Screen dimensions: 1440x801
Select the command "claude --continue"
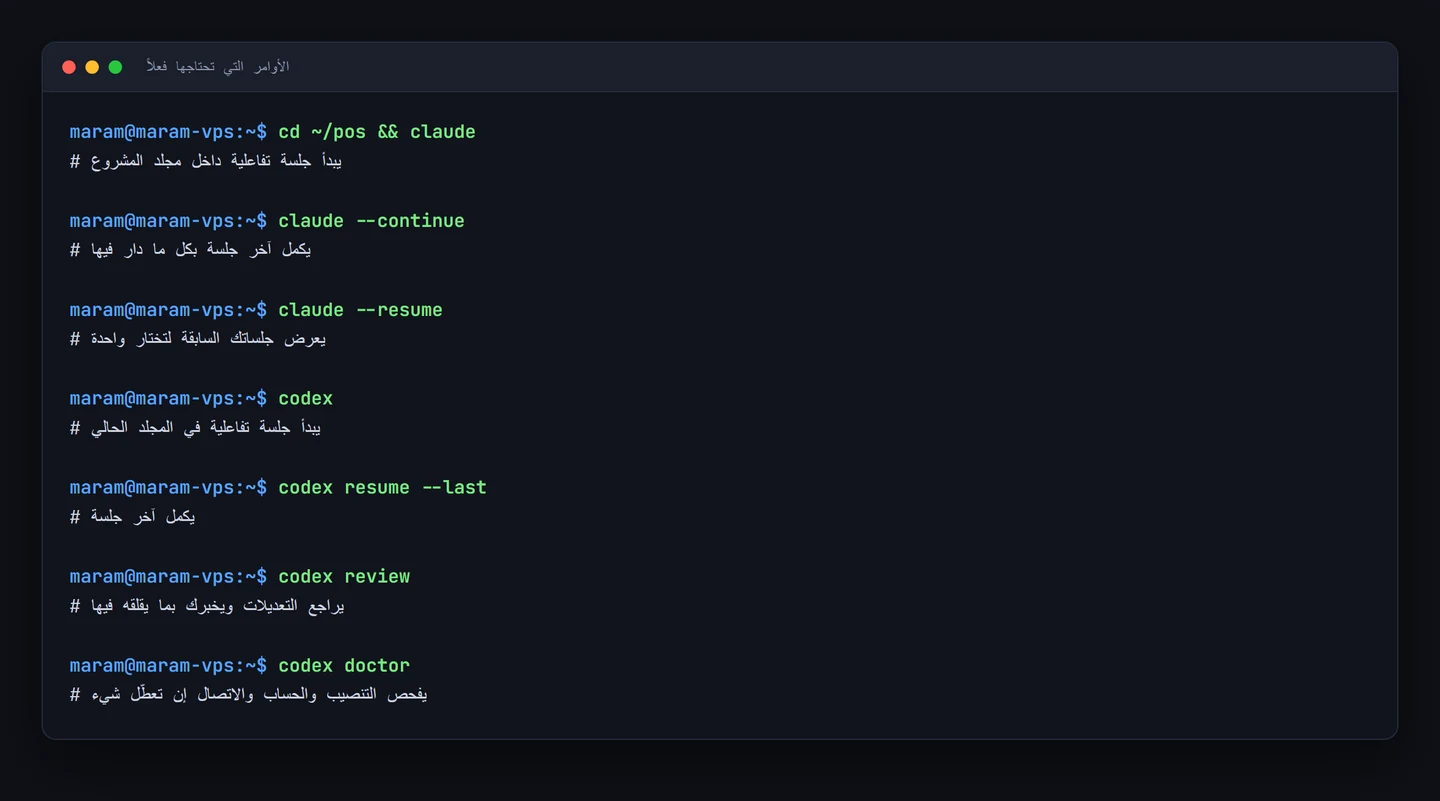[x=371, y=221]
